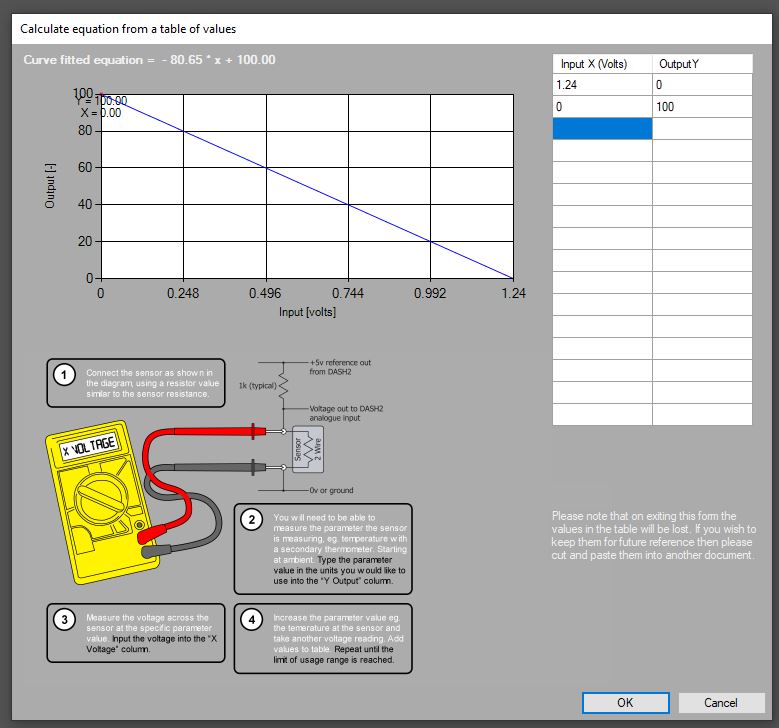Click the step 1 number circle
Screen dimensions: 779x728
click(x=65, y=376)
